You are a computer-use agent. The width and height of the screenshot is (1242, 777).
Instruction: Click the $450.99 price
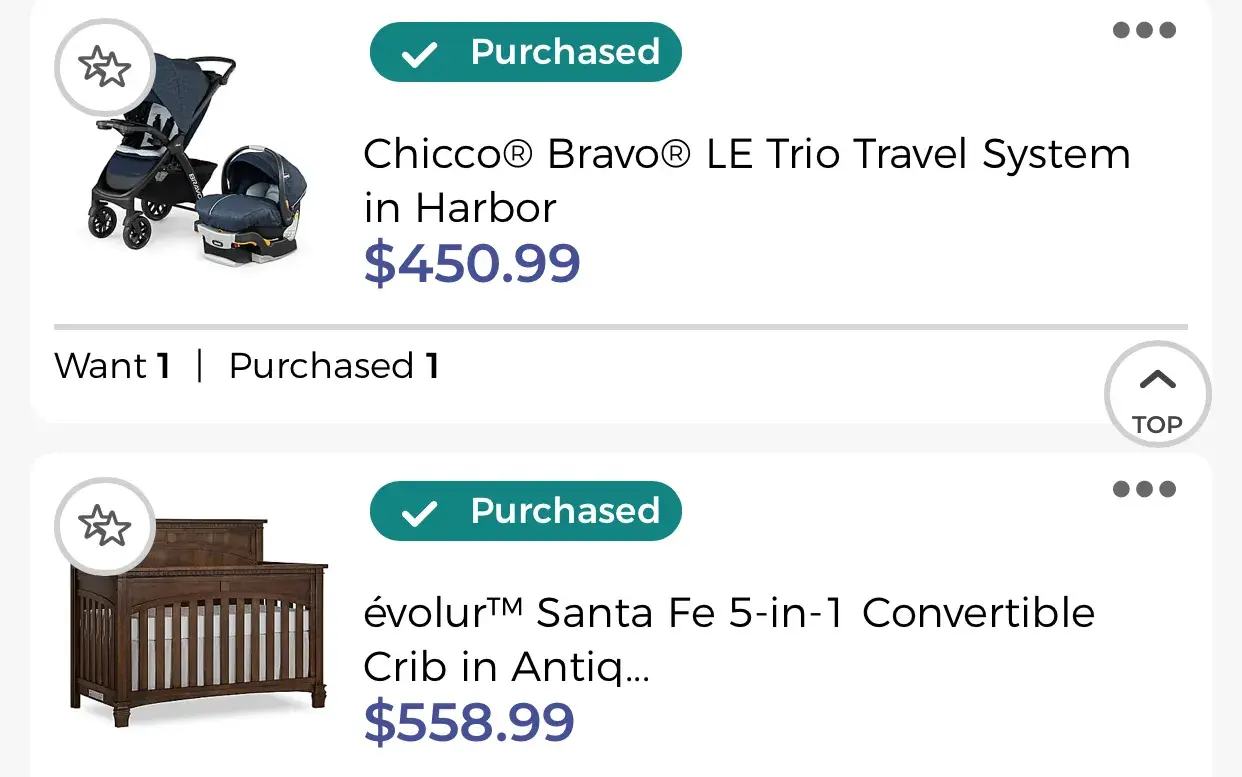pos(471,263)
